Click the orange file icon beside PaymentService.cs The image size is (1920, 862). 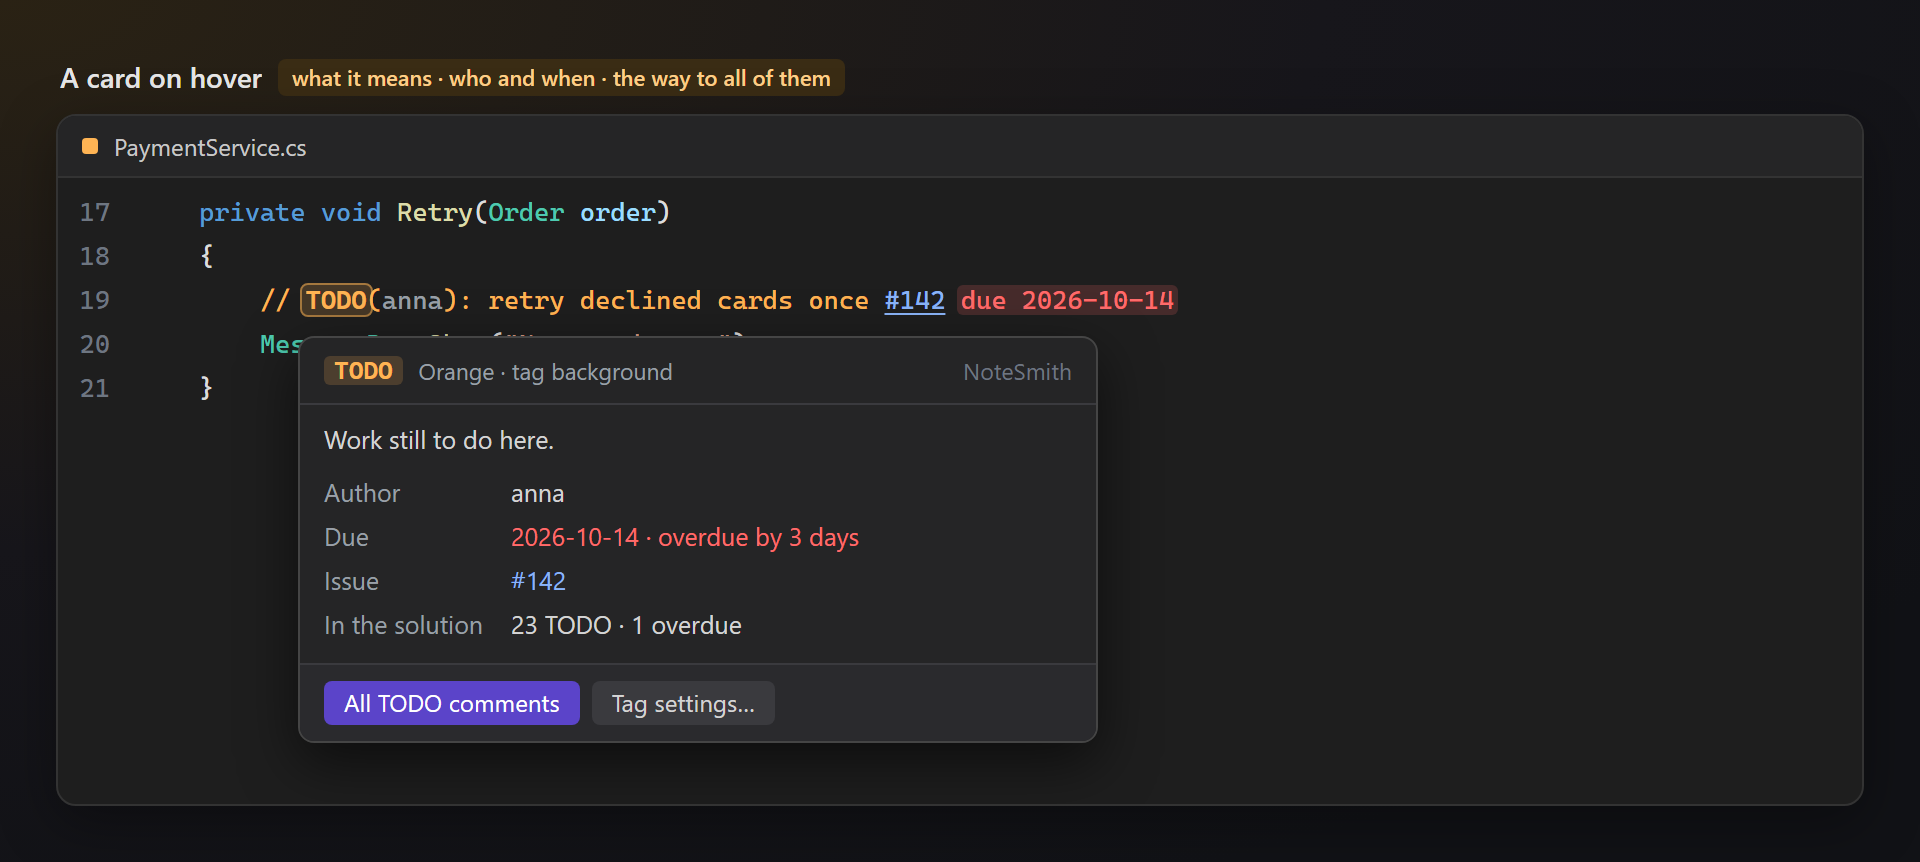click(x=90, y=147)
